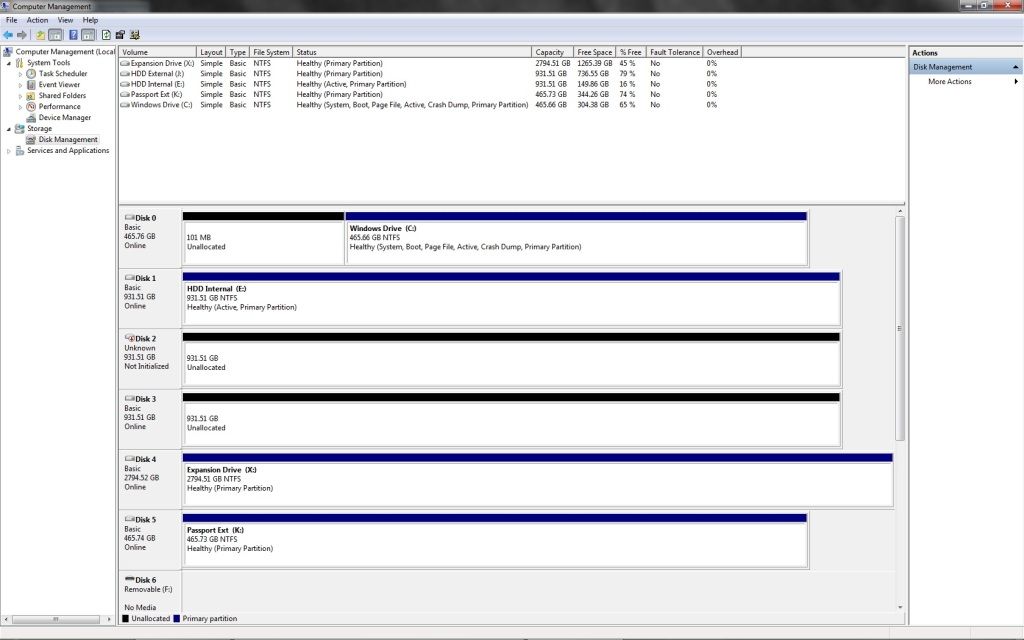This screenshot has height=640, width=1024.
Task: Select Disk Management in the console tree
Action: point(68,140)
